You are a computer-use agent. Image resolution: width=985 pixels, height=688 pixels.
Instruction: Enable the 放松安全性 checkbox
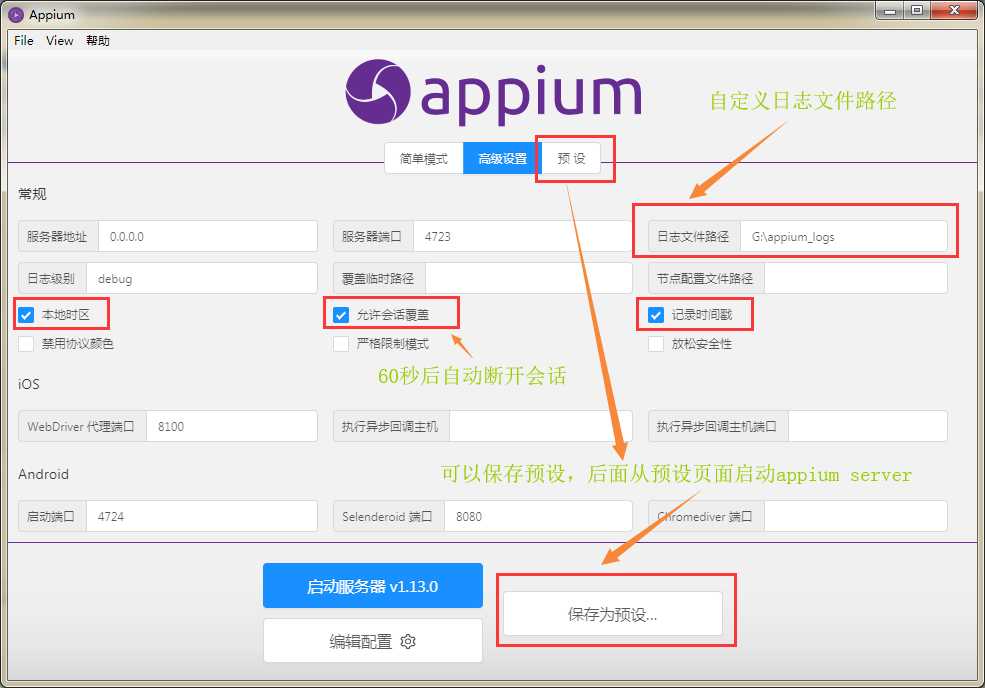(x=656, y=344)
